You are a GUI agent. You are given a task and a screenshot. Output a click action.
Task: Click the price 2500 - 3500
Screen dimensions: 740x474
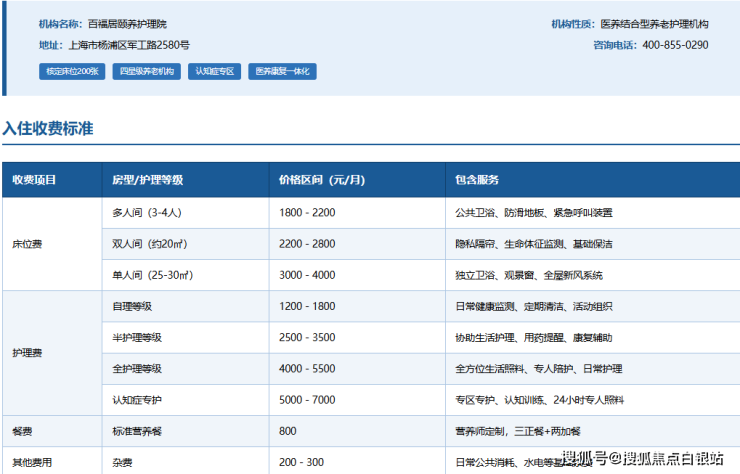pos(307,337)
